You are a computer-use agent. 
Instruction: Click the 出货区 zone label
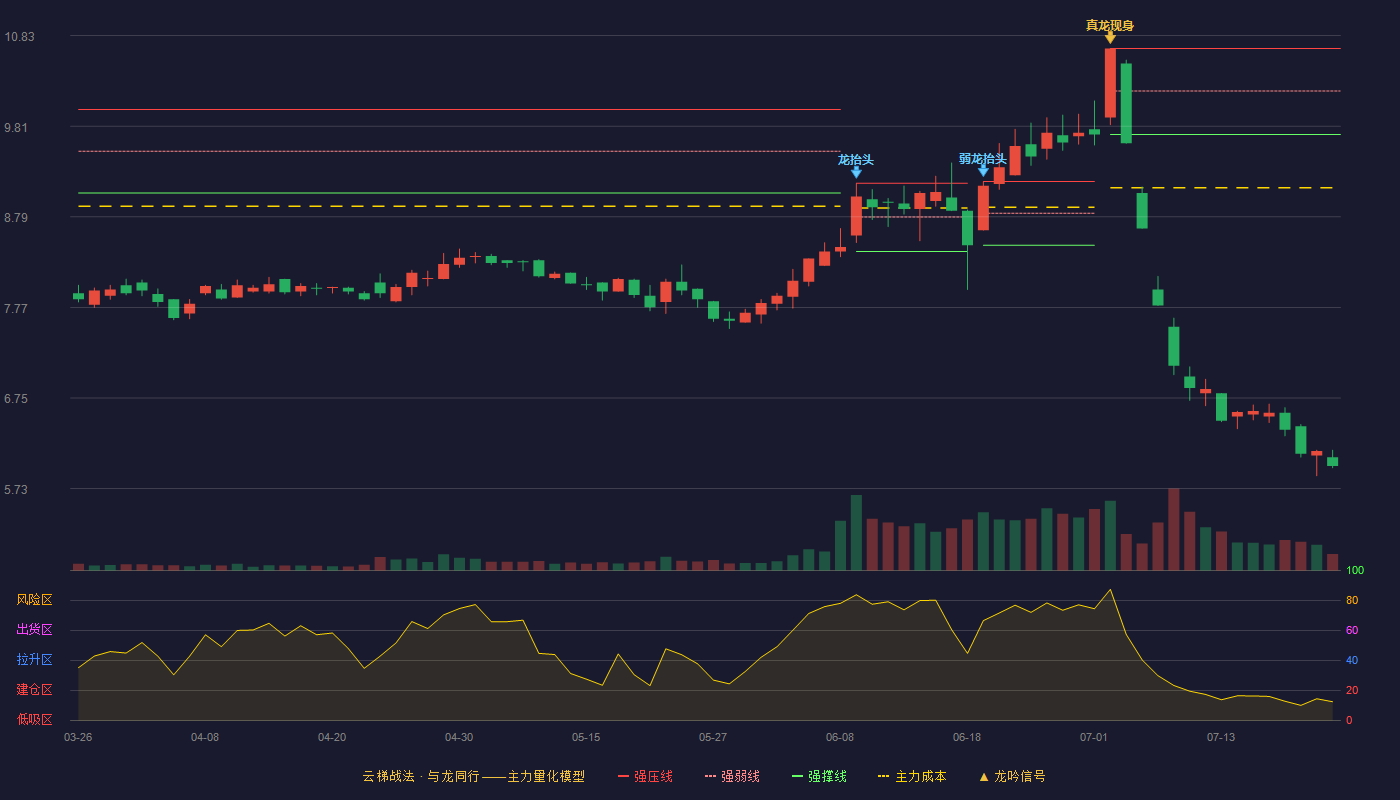coord(34,630)
